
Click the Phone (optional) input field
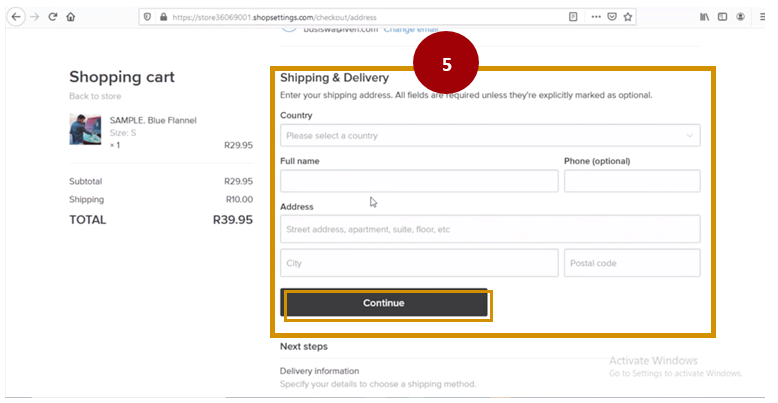pos(632,181)
